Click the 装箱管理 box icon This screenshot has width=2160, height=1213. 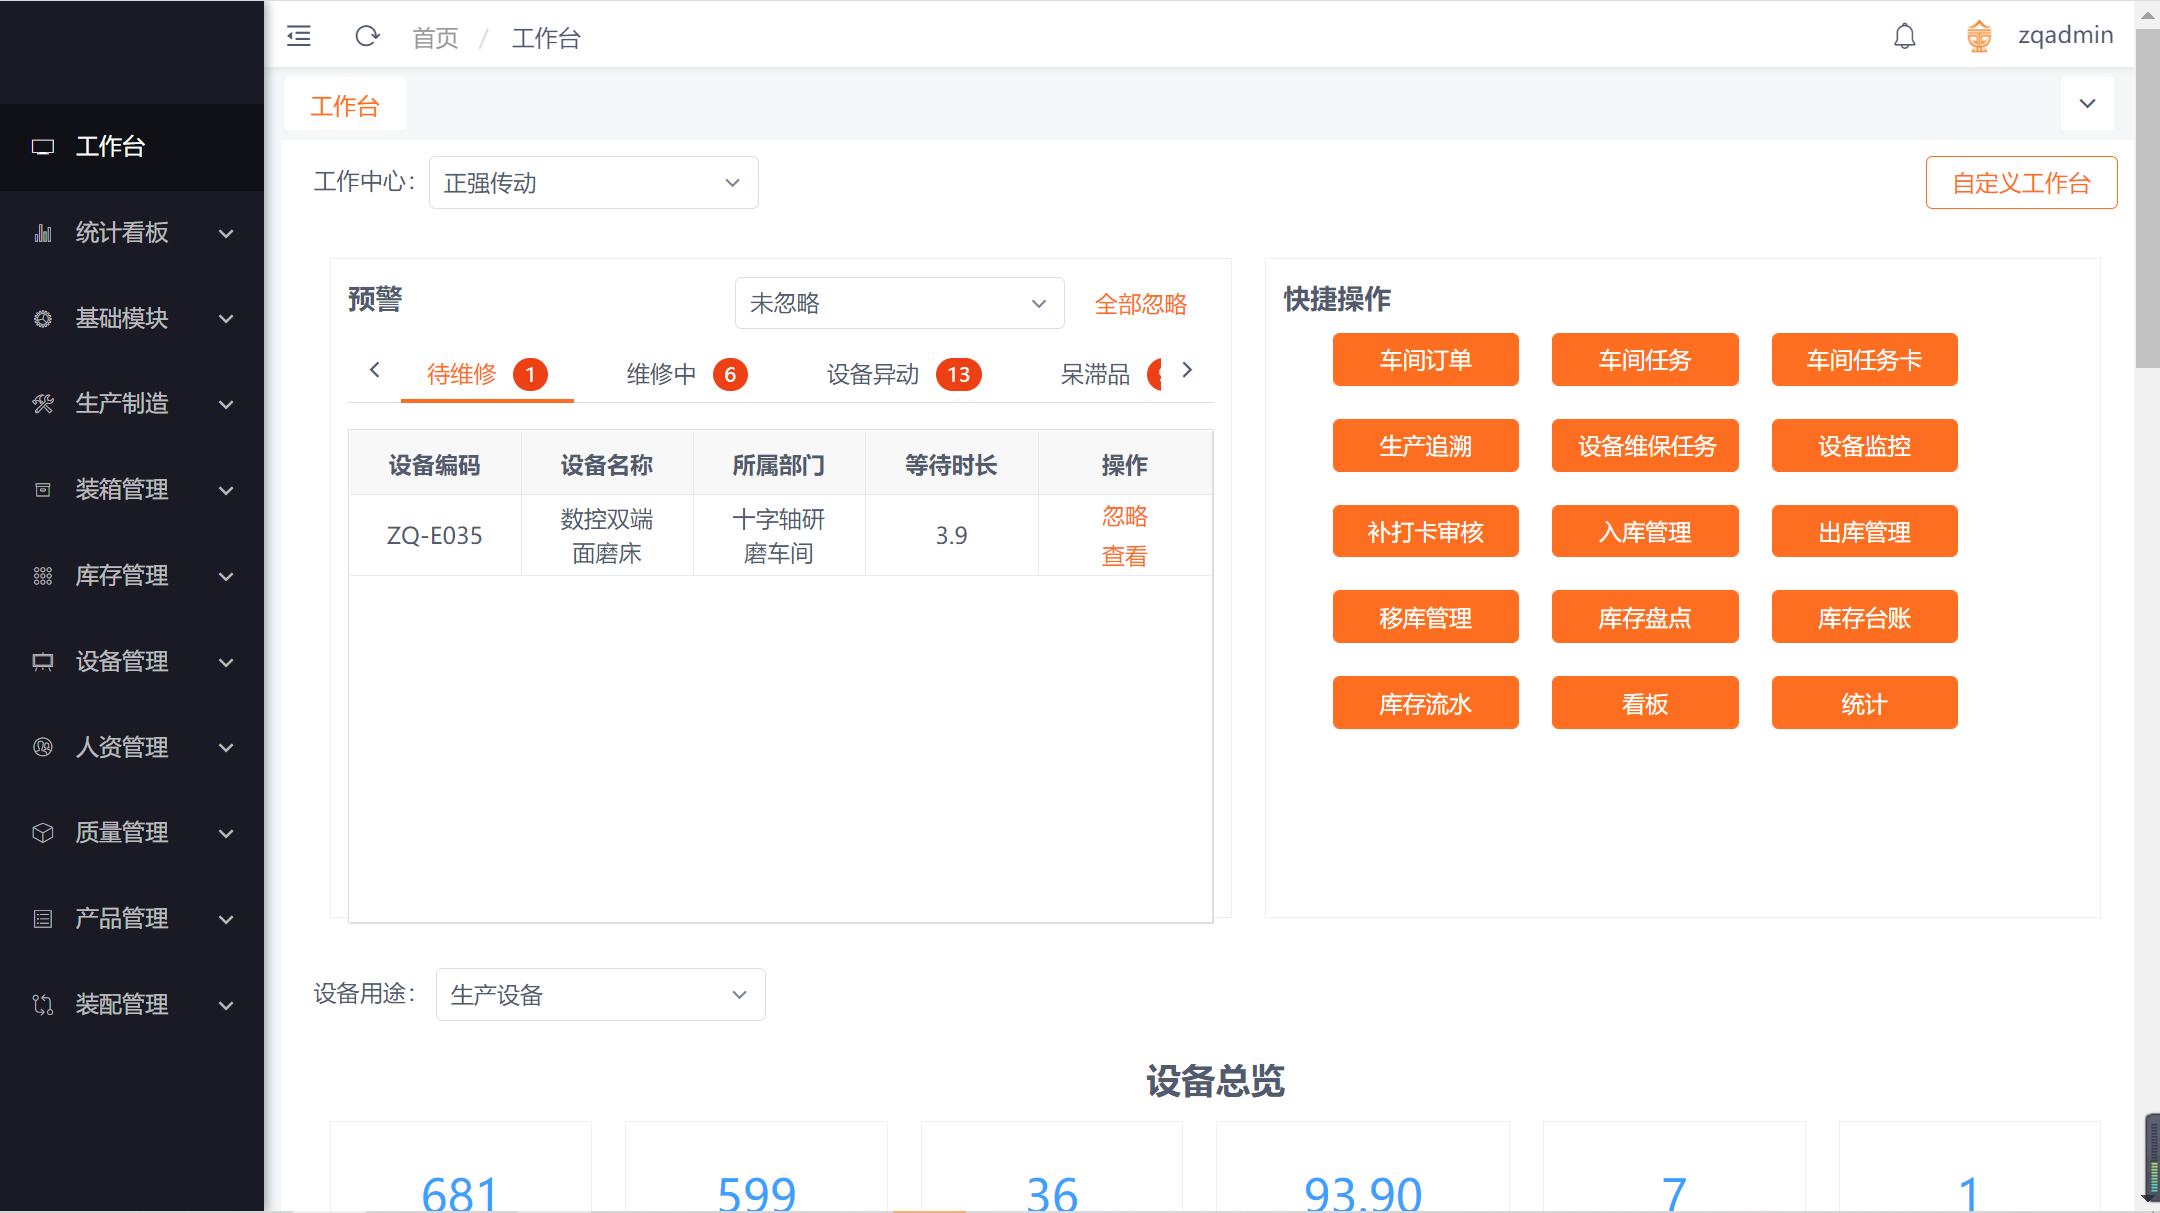click(43, 490)
